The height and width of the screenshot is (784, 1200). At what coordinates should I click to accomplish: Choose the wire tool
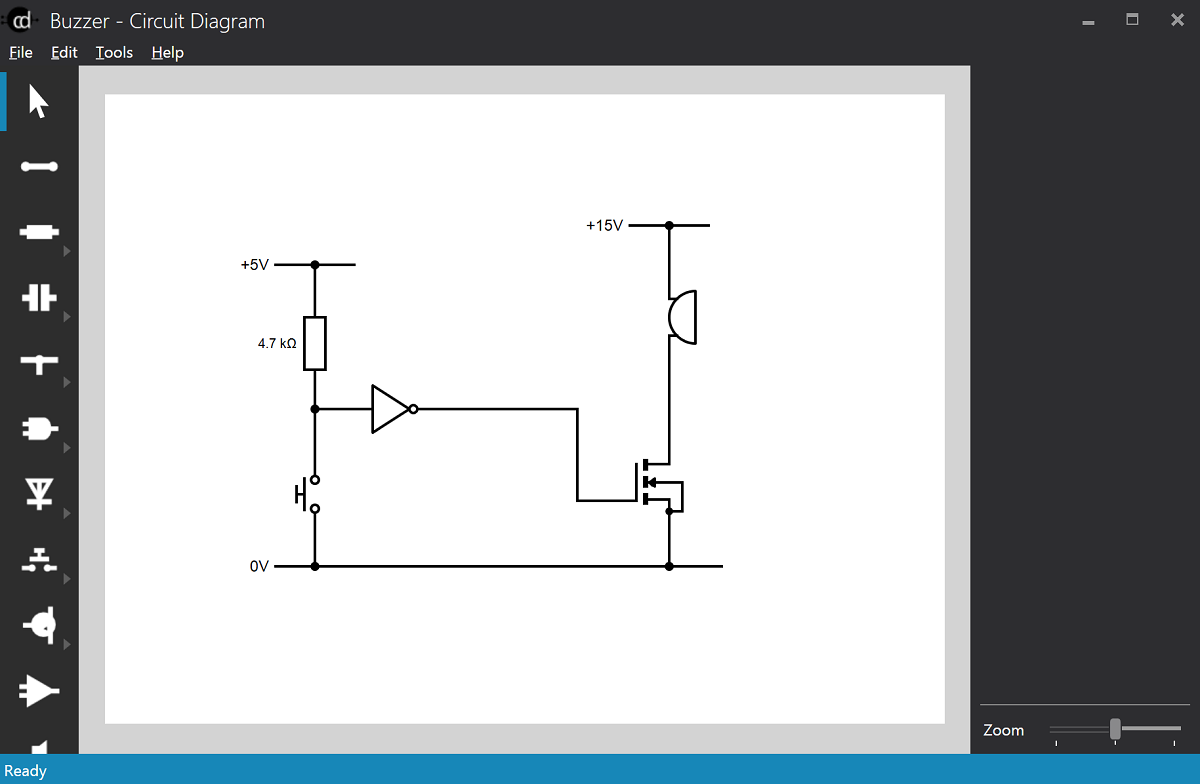click(40, 167)
